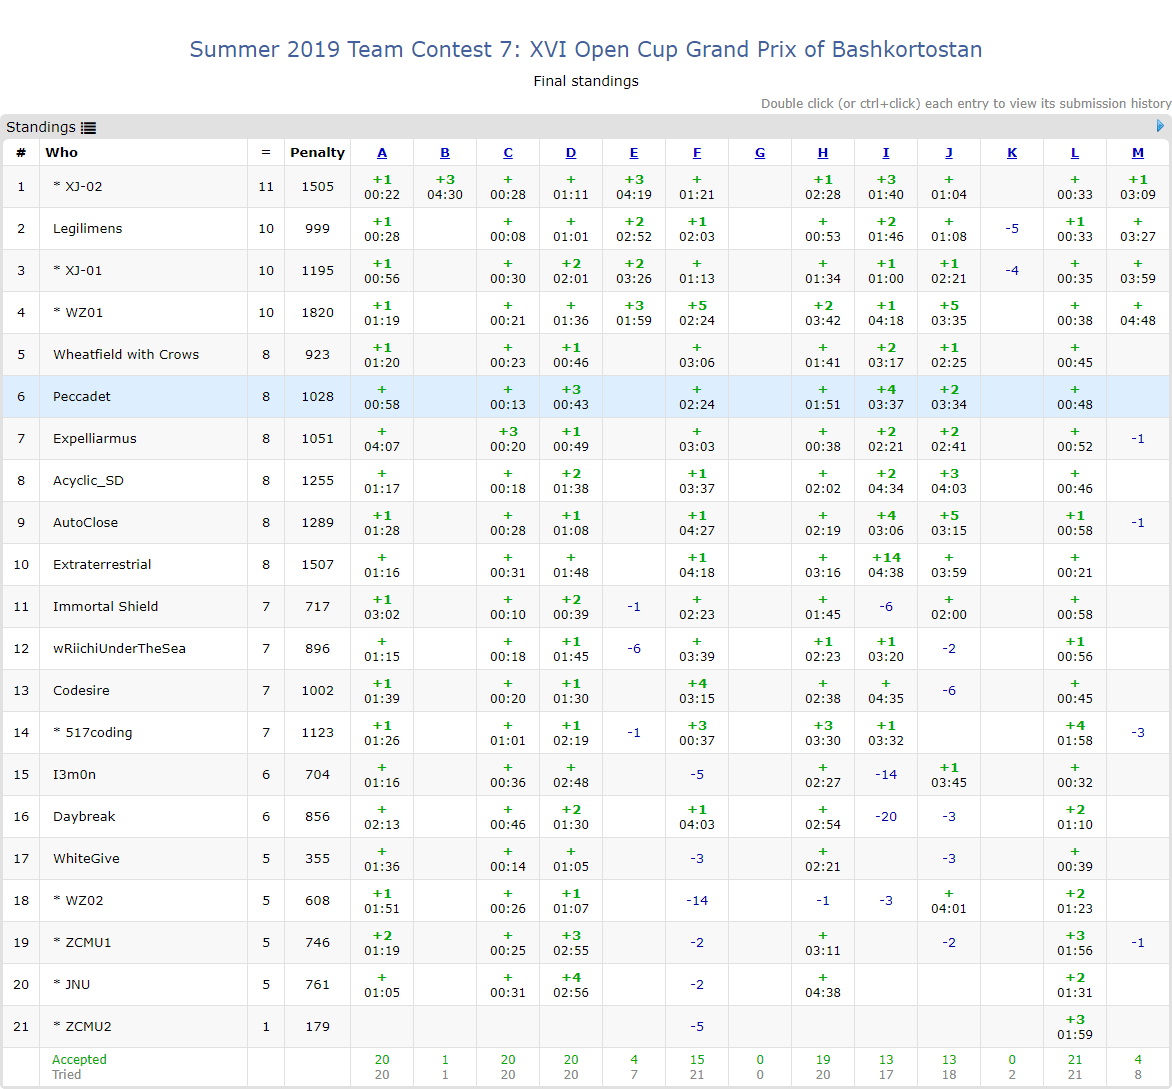Click the Wheatfield with Crows team name
The image size is (1172, 1089).
pyautogui.click(x=126, y=355)
